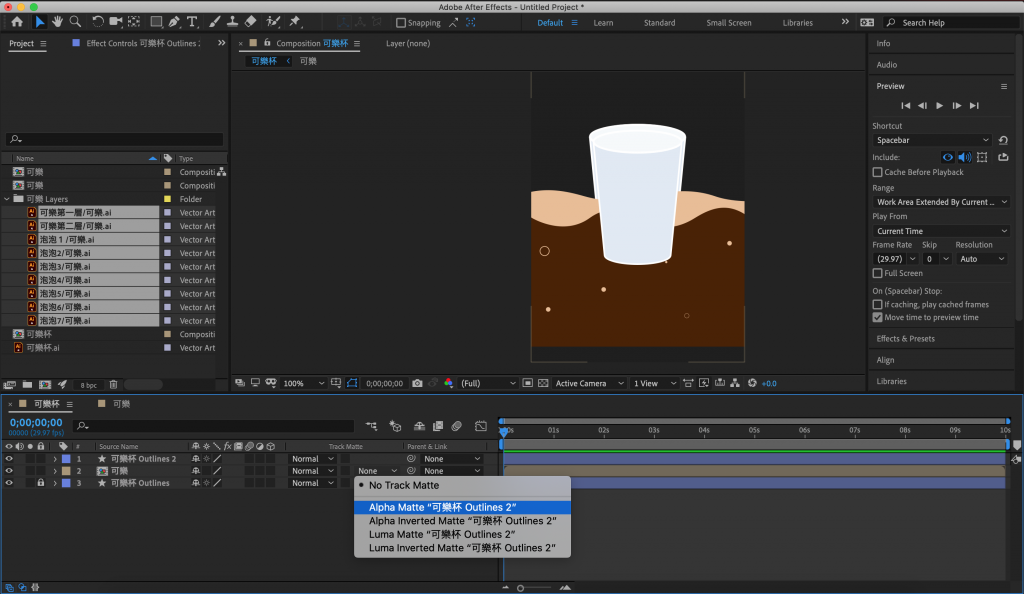Enable the Snapping checkbox
Screen dimensions: 1024x594
coord(401,23)
